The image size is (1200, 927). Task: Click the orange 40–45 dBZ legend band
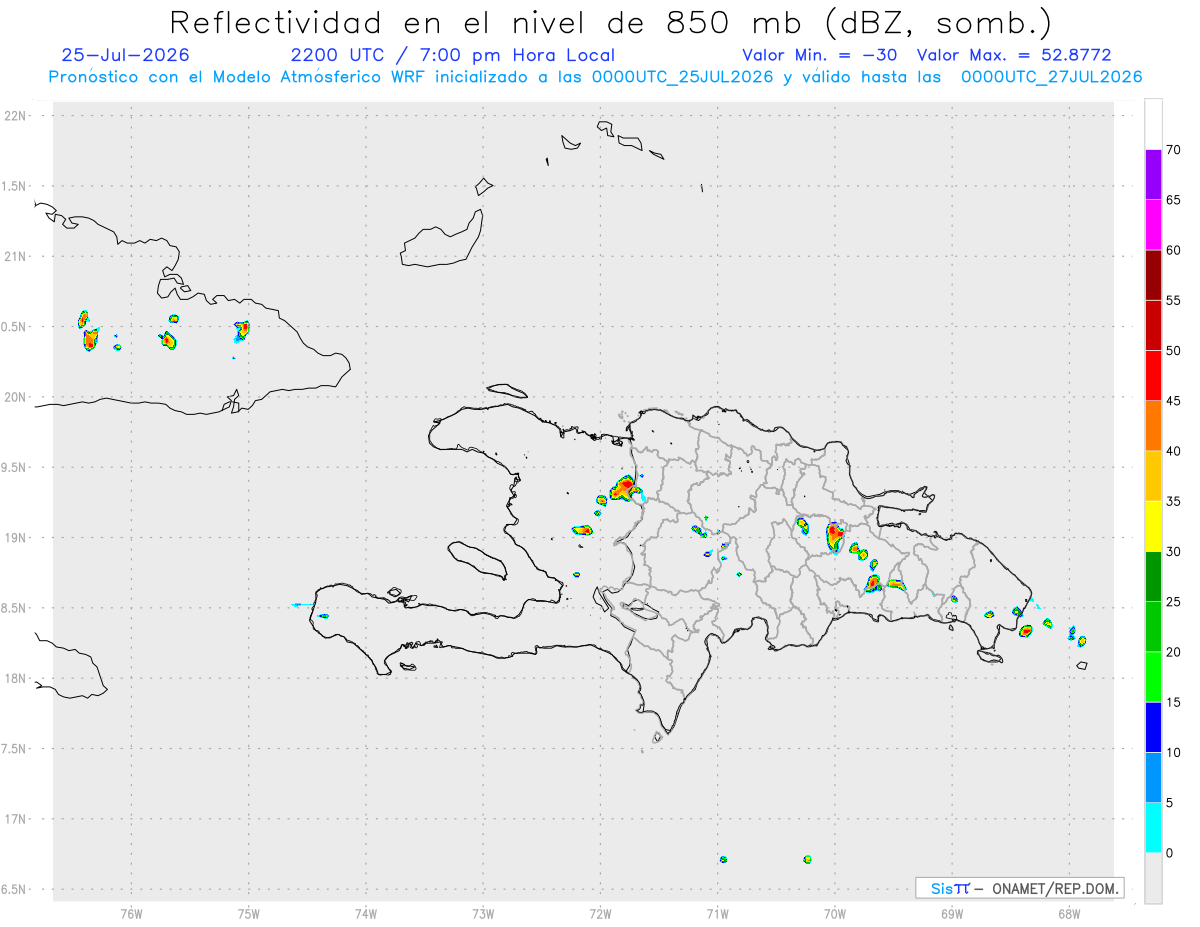tap(1153, 426)
